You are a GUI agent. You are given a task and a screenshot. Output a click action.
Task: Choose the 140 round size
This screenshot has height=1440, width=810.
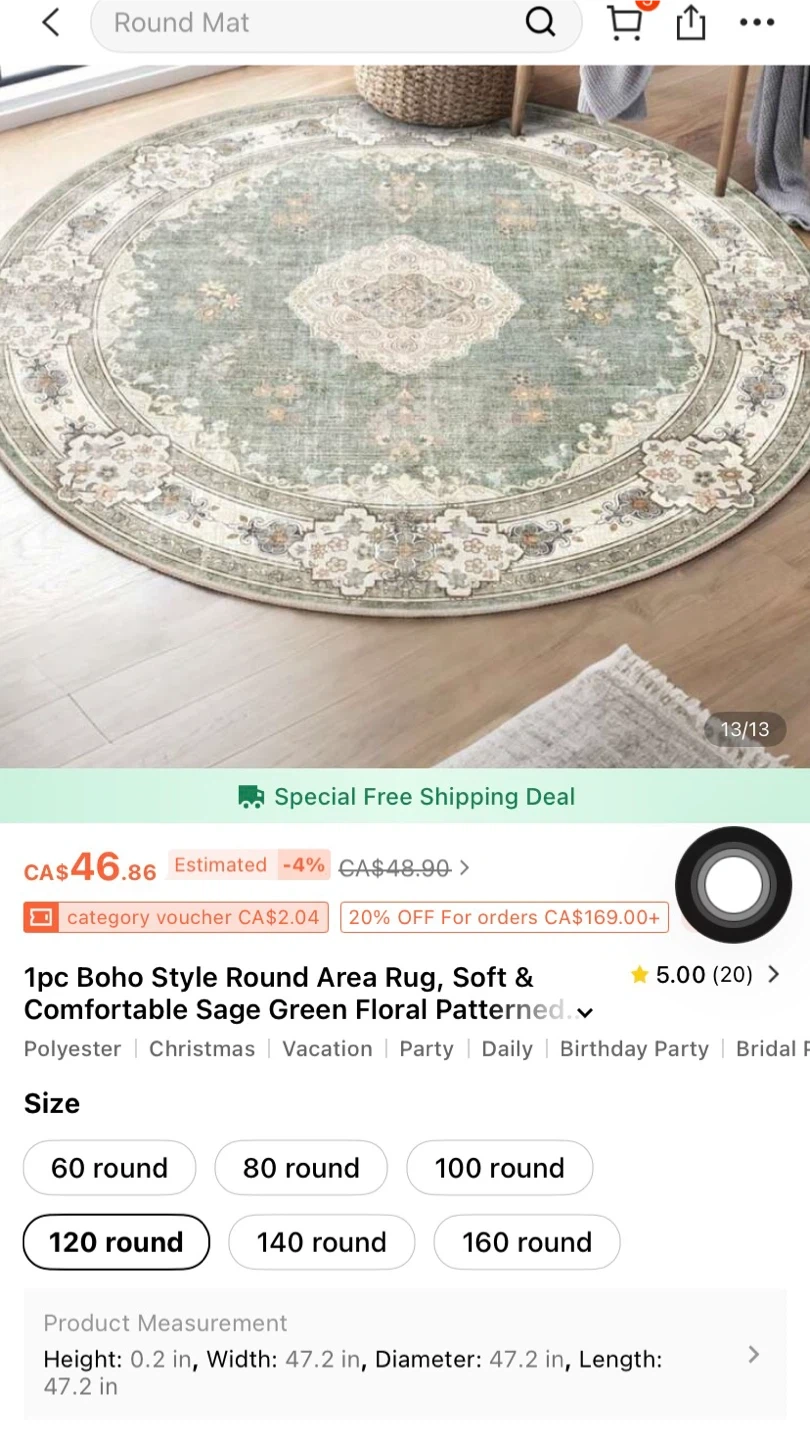point(321,1242)
